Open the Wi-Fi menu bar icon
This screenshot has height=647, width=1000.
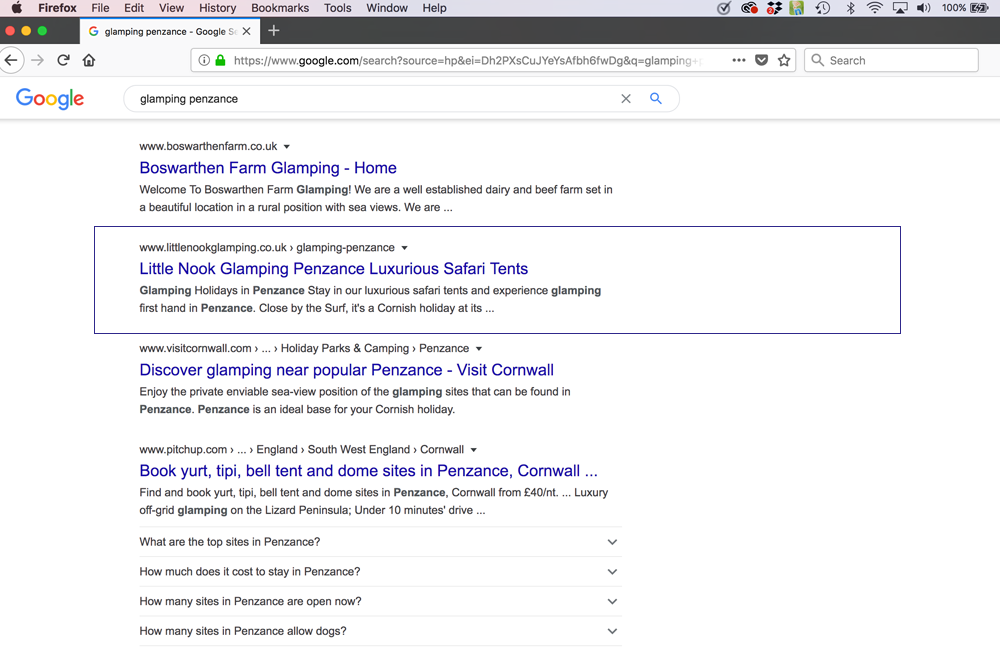coord(875,8)
